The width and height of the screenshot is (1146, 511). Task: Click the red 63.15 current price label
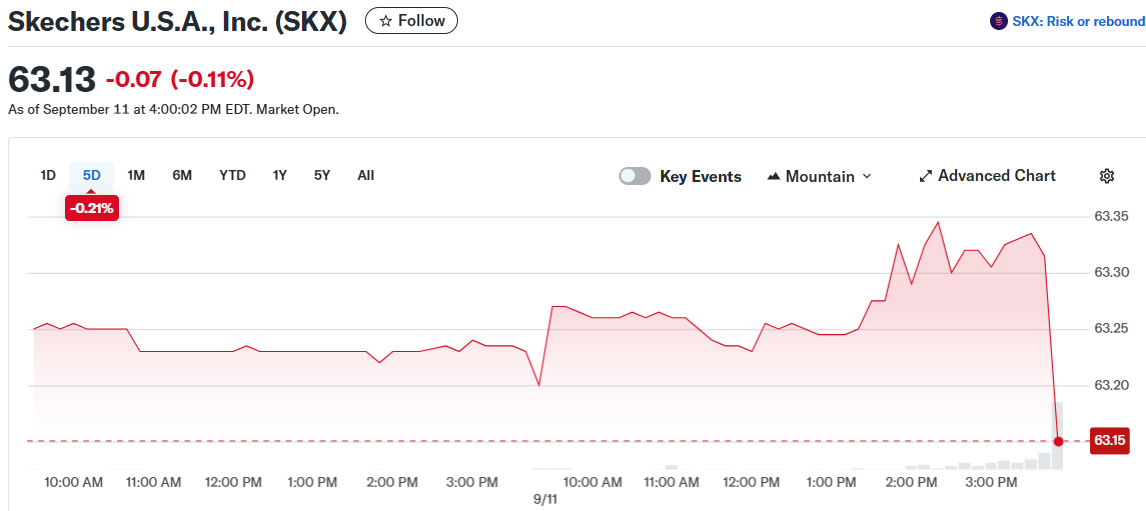pos(1109,441)
